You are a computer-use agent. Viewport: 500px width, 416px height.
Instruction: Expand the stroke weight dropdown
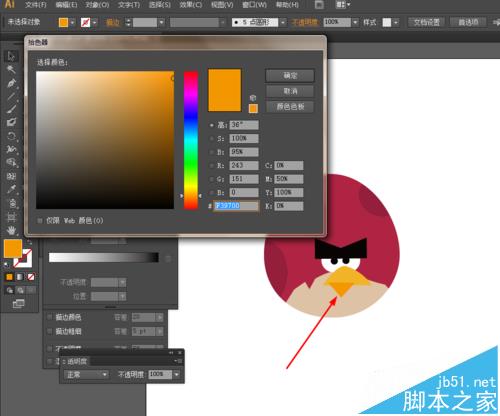[161, 23]
